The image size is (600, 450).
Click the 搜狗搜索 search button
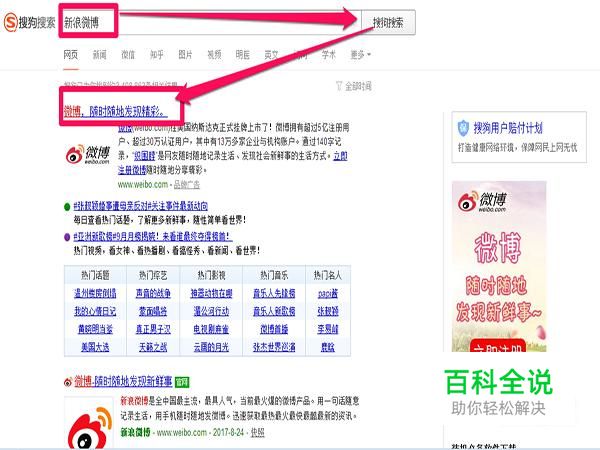coord(388,23)
